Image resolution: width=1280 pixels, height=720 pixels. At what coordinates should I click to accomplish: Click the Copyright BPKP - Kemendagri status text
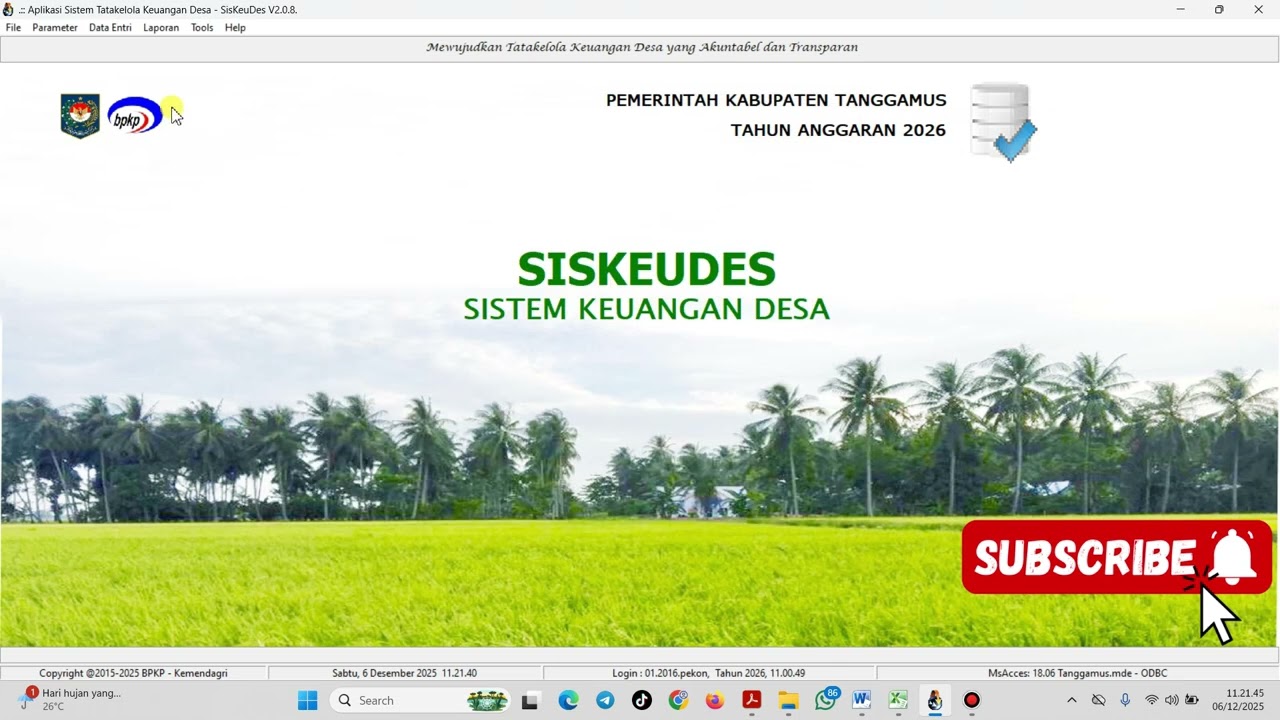[x=133, y=673]
